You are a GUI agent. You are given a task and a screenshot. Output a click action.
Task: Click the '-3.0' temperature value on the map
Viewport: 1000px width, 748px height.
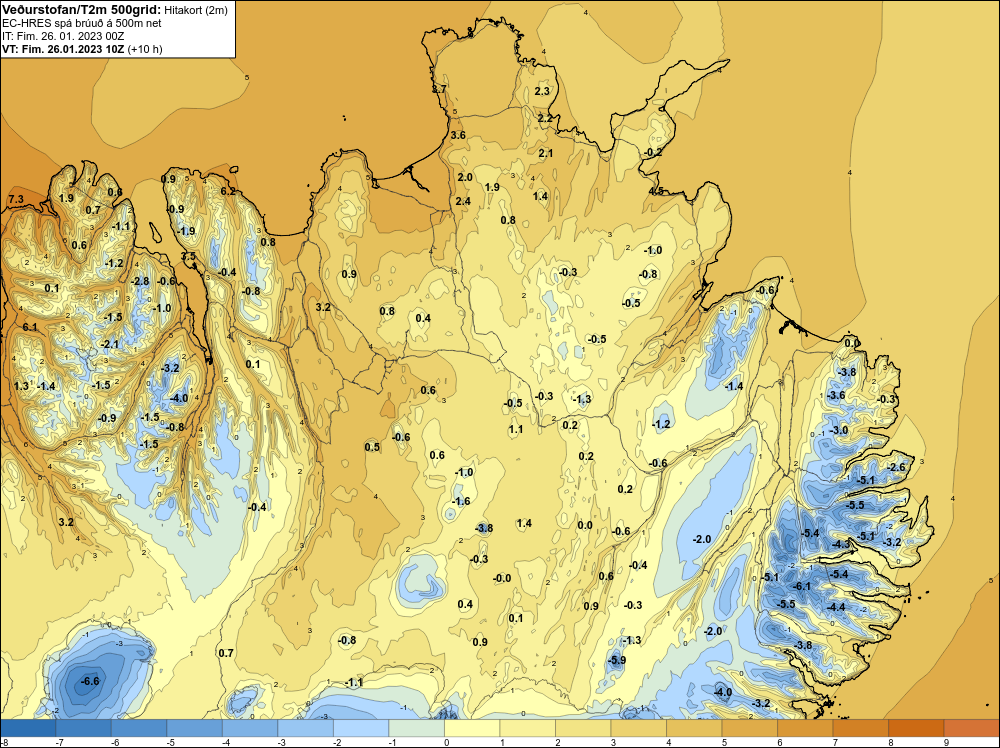(839, 430)
